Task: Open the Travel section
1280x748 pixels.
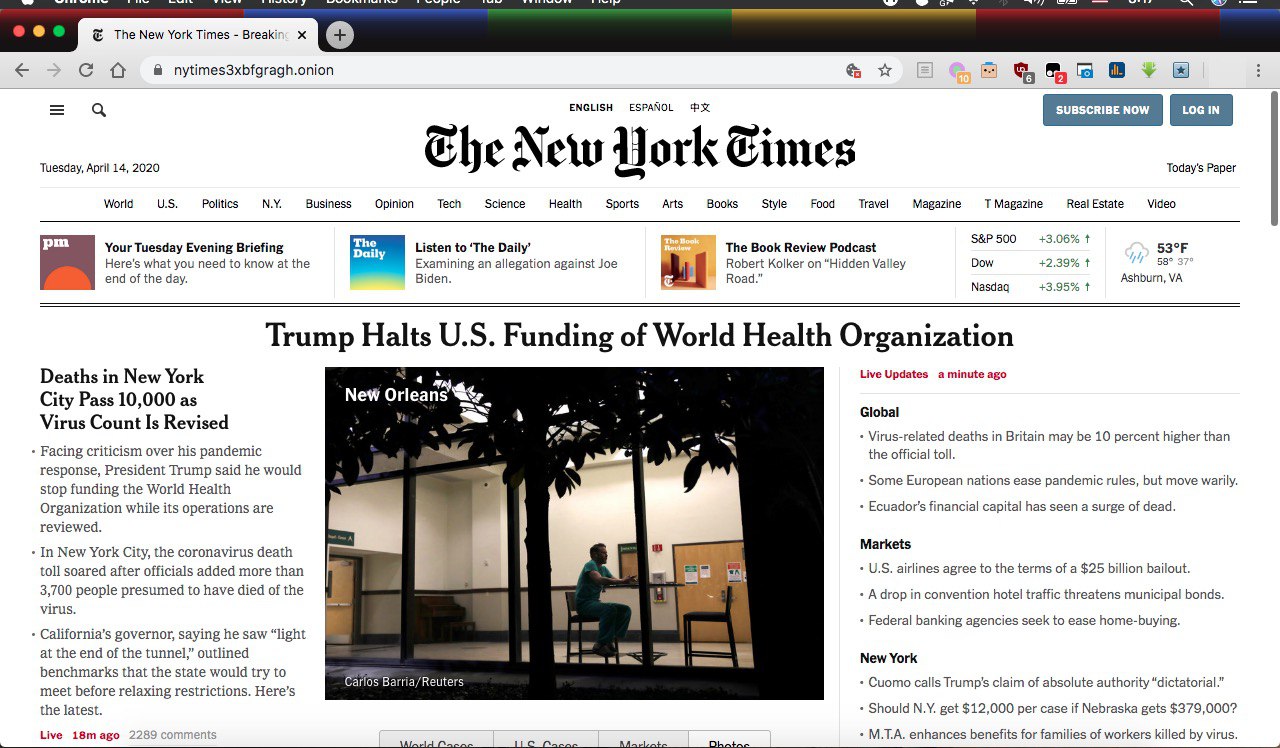Action: [874, 204]
